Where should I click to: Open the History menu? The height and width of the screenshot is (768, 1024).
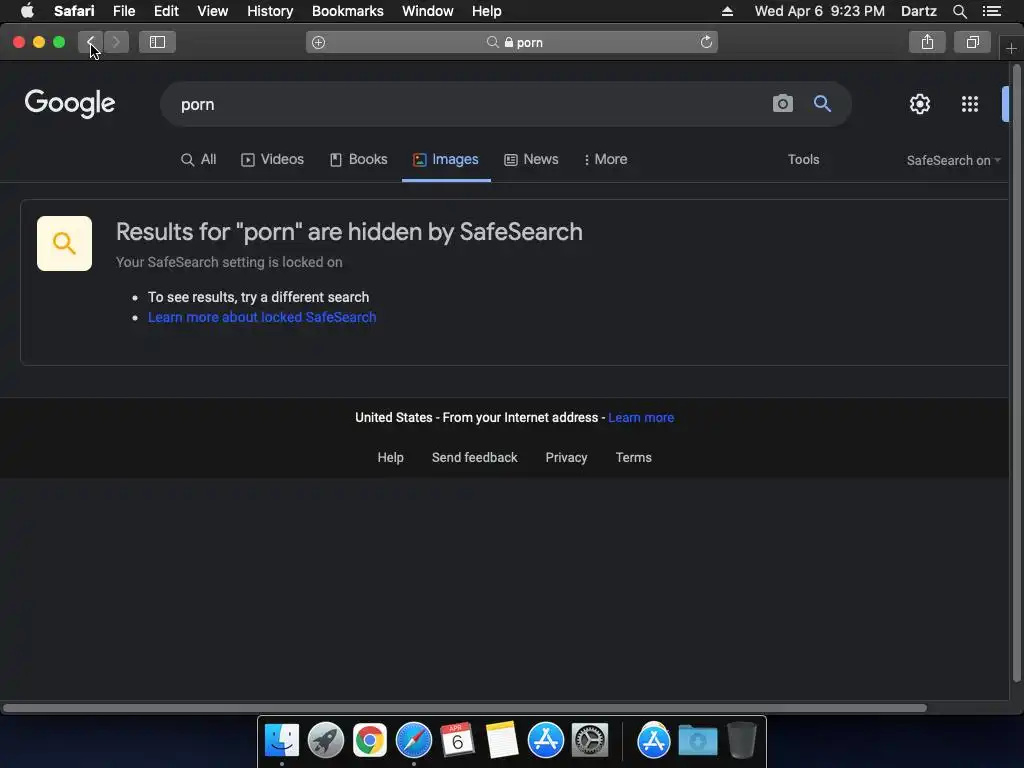point(270,11)
